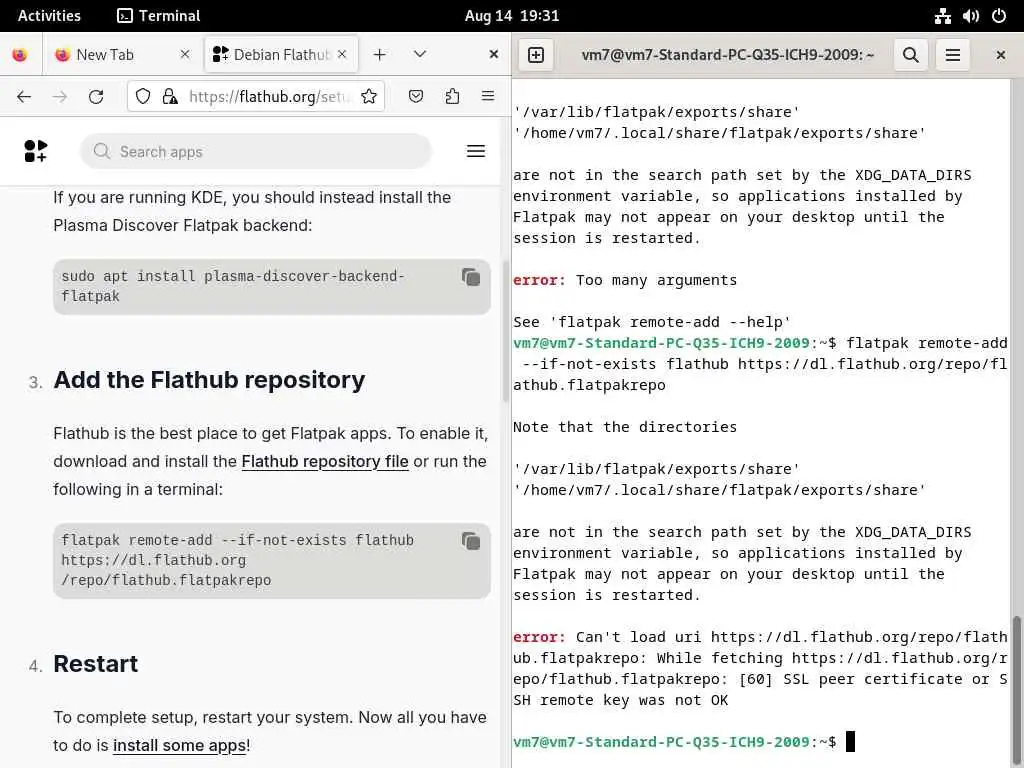Image resolution: width=1024 pixels, height=768 pixels.
Task: Click the sudo apt install plasma command text
Action: click(x=233, y=286)
